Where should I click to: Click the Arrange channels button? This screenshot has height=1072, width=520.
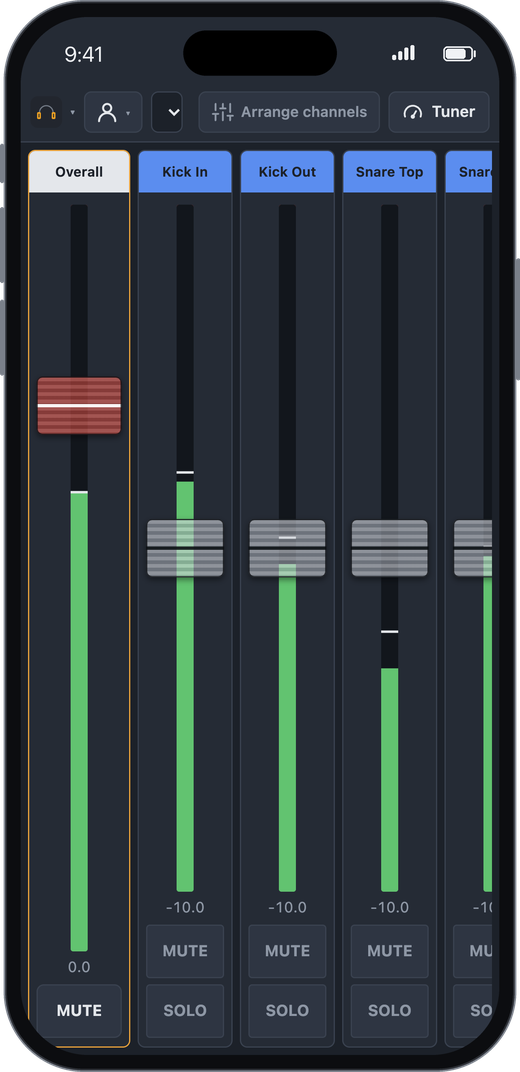pos(289,112)
